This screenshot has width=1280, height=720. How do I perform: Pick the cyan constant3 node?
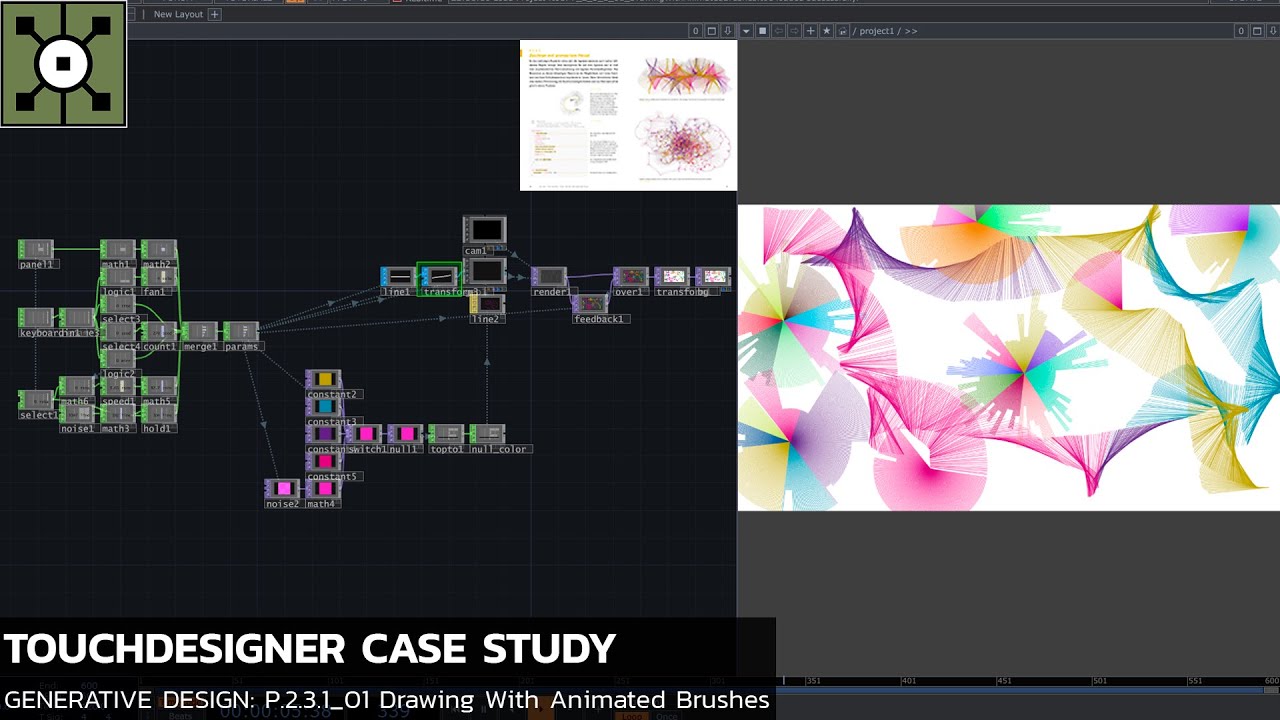(x=323, y=407)
